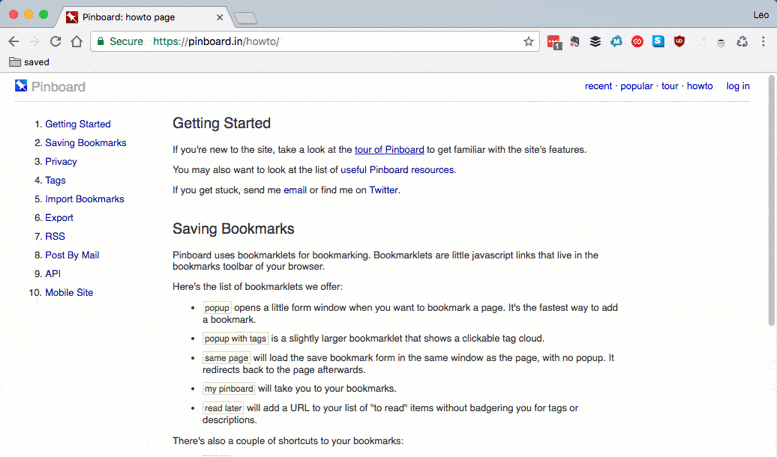Open the Evernote elephant extension
Screen dimensions: 777x457
click(575, 42)
